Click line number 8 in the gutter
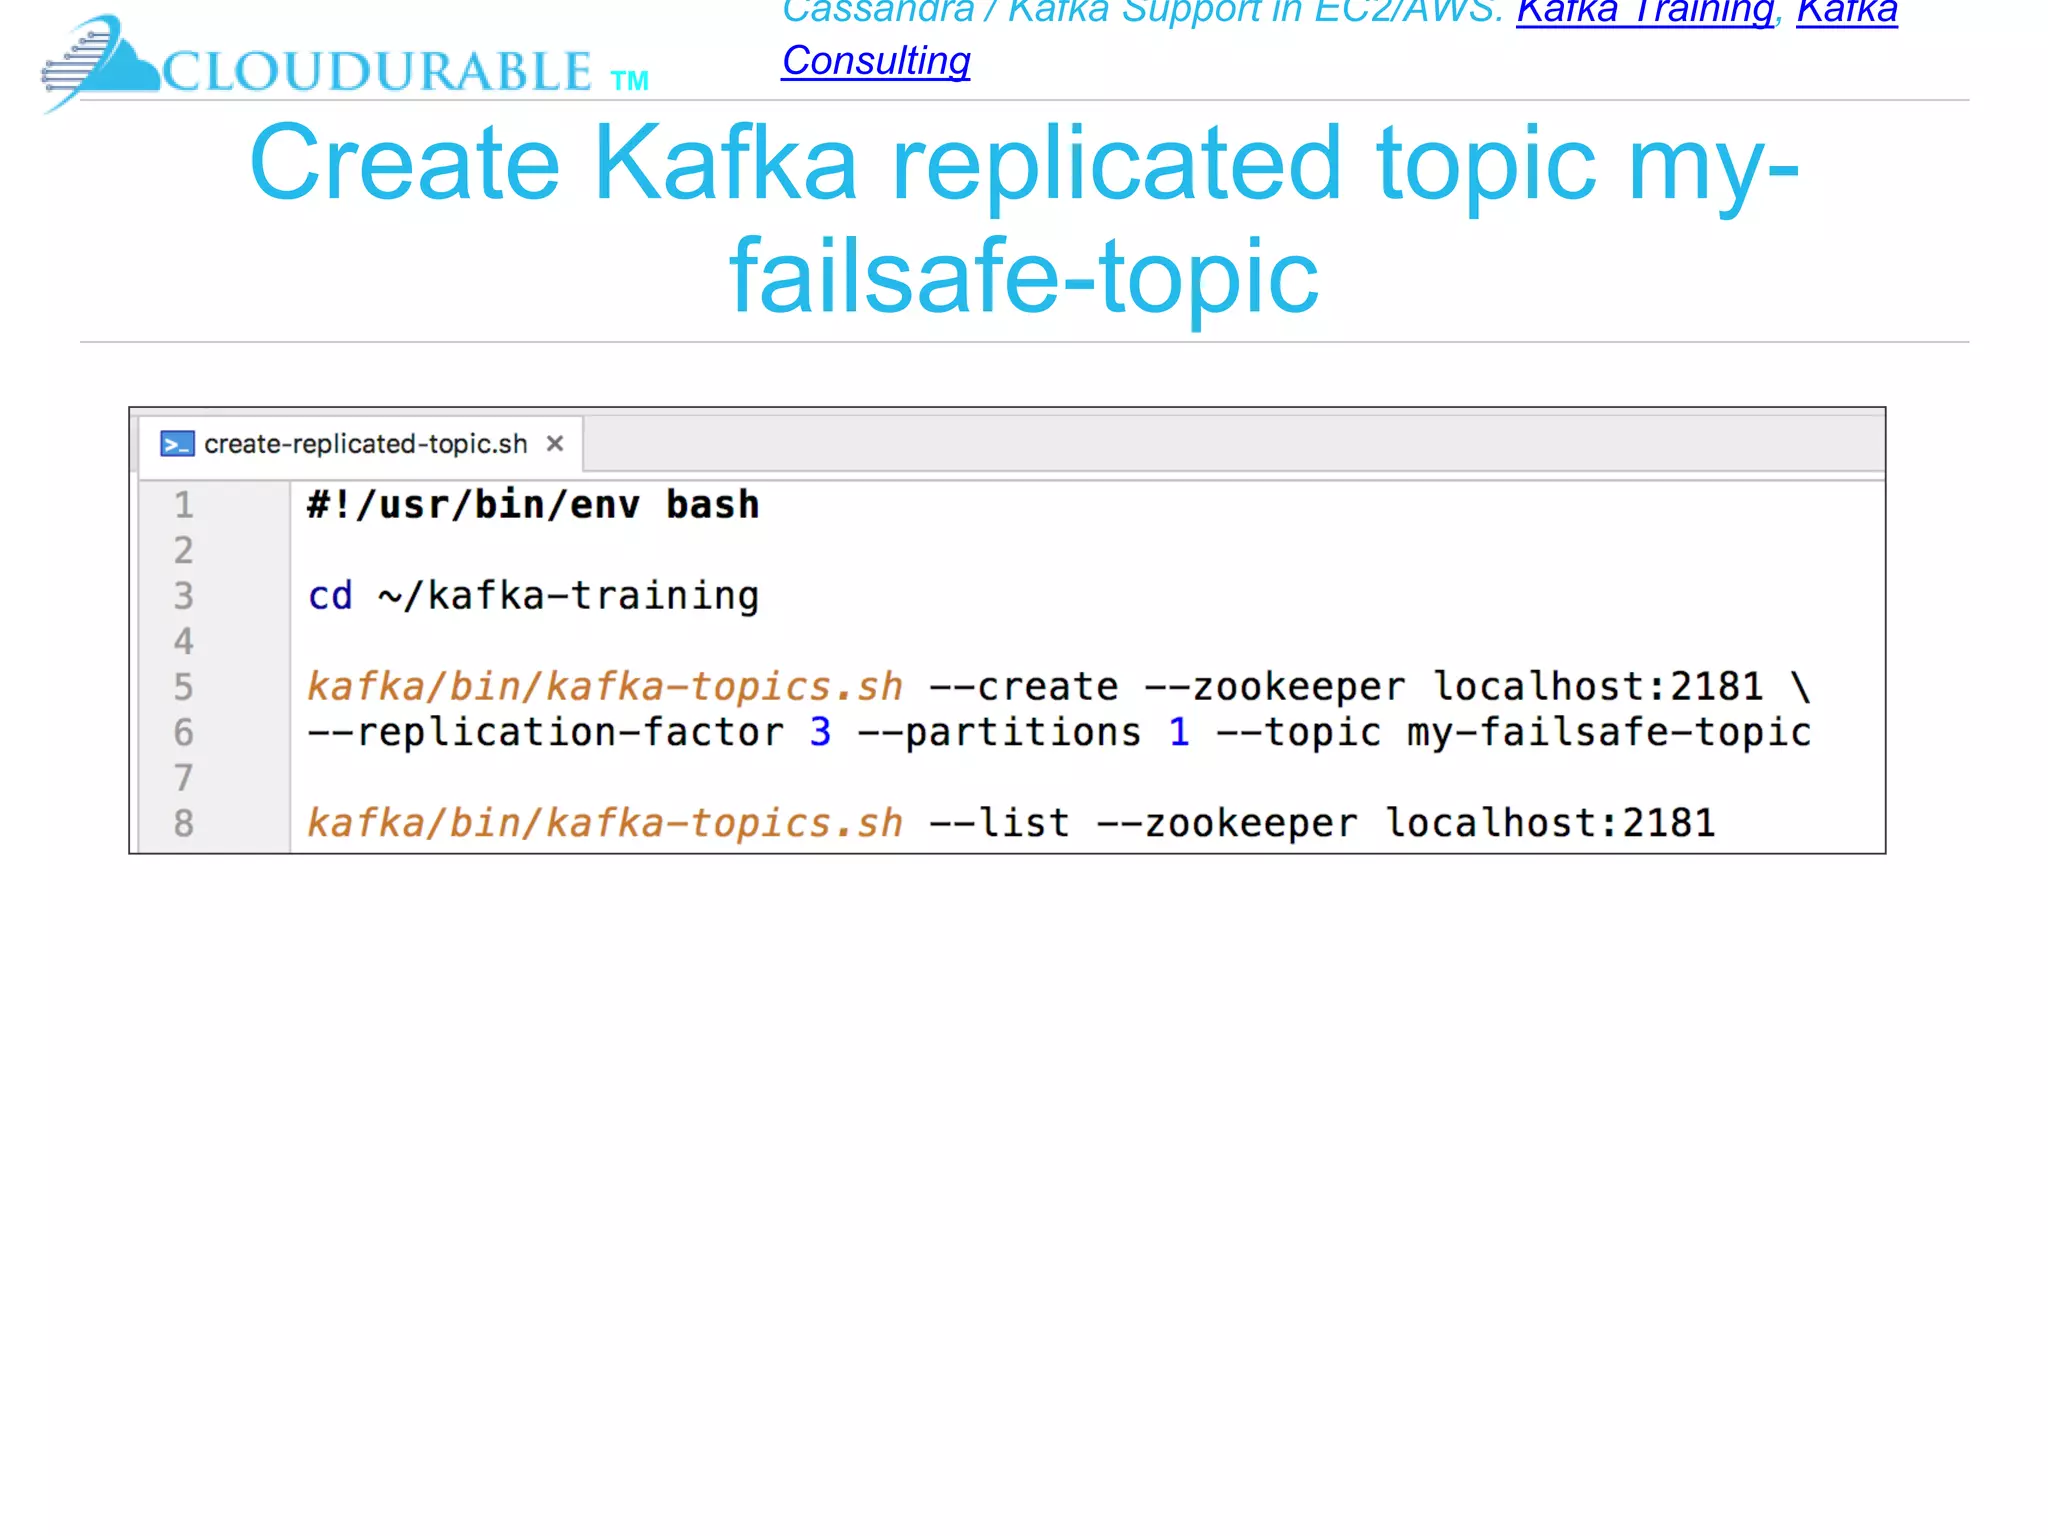The width and height of the screenshot is (2048, 1536). tap(184, 824)
